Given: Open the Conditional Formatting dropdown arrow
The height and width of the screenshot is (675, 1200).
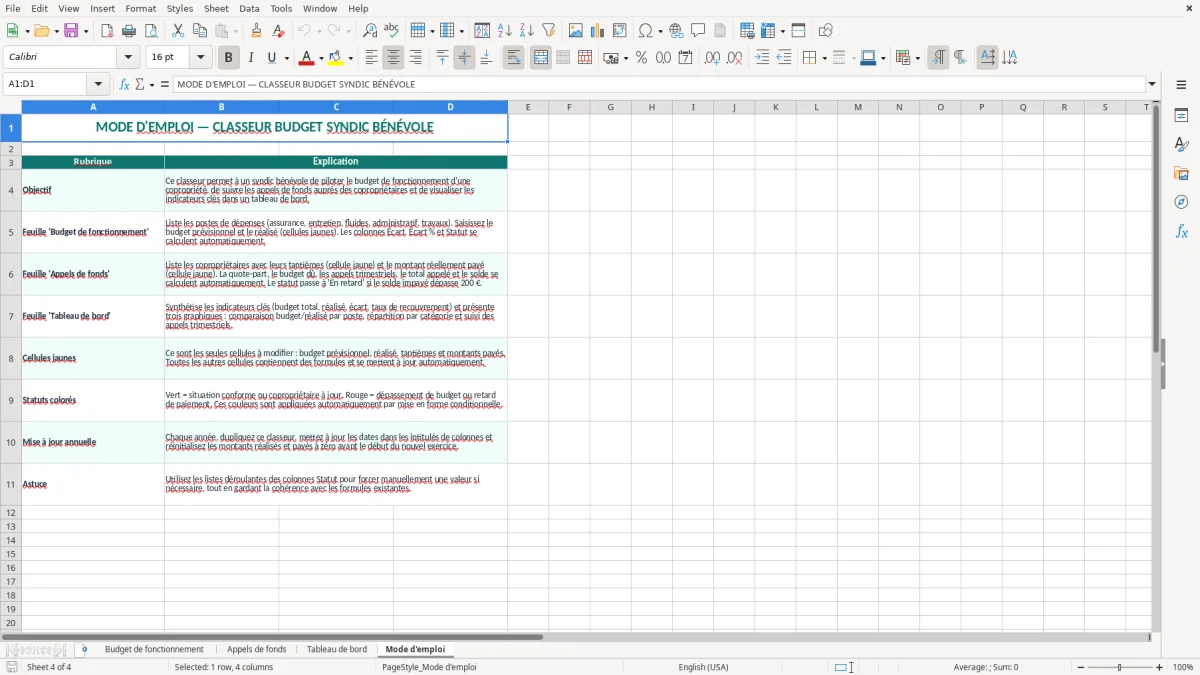Looking at the screenshot, I should pyautogui.click(x=917, y=58).
